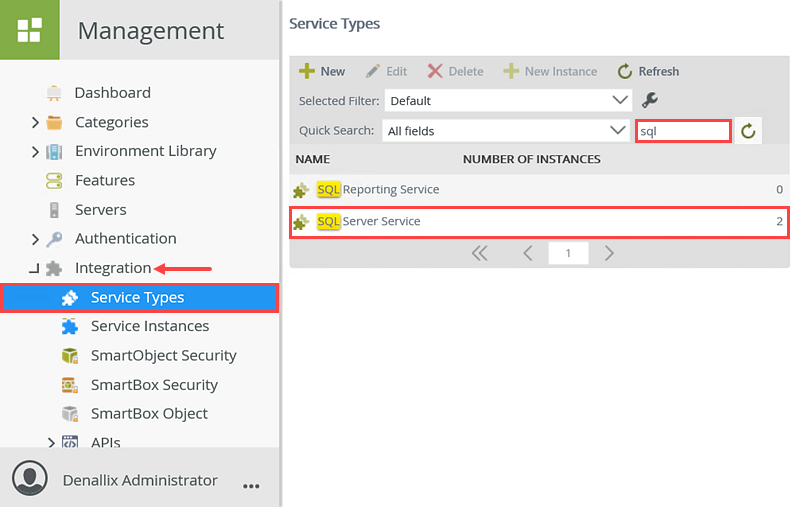The image size is (800, 507).
Task: Sort by NUMBER OF INSTANCES column header
Action: coord(532,159)
